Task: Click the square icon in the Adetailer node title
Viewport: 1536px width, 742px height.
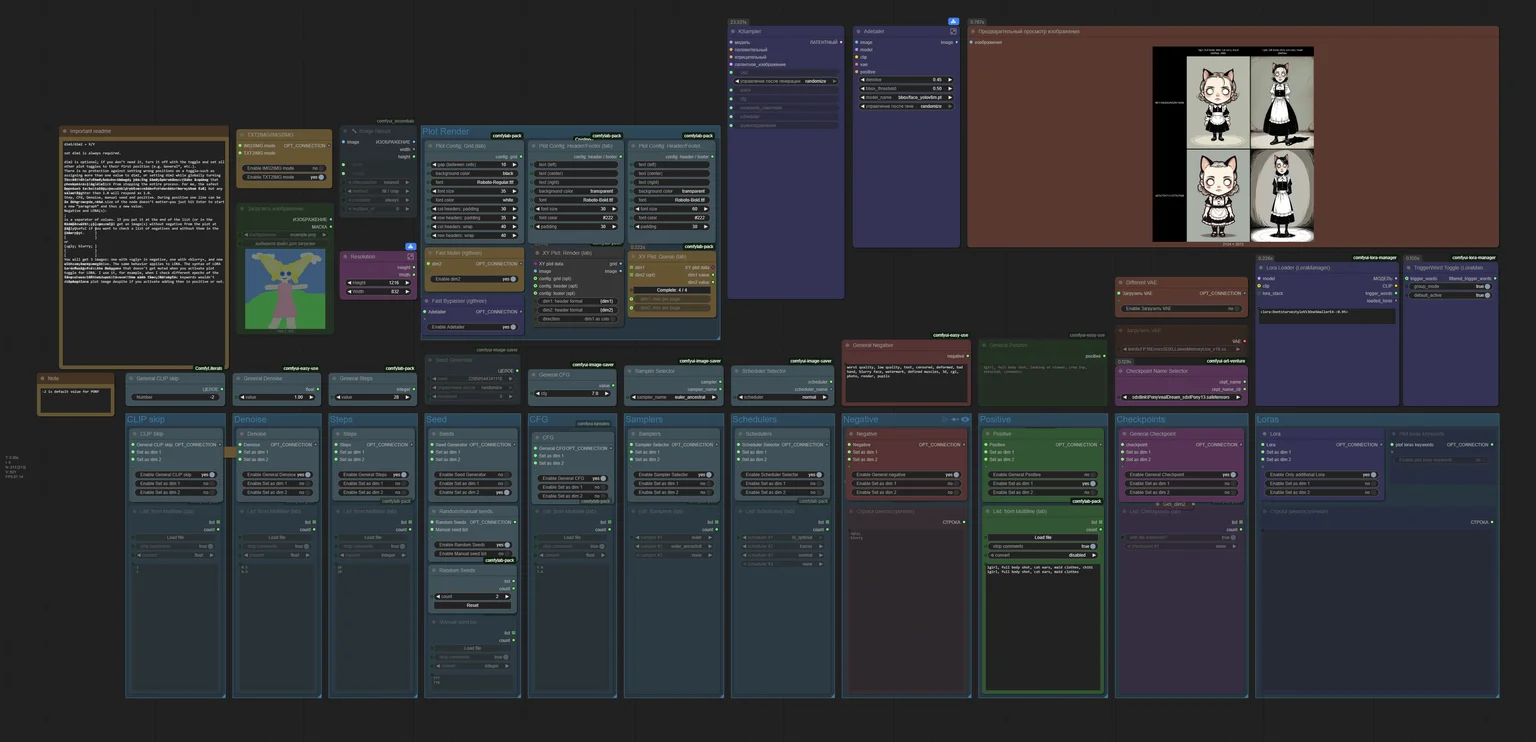Action: [x=953, y=31]
